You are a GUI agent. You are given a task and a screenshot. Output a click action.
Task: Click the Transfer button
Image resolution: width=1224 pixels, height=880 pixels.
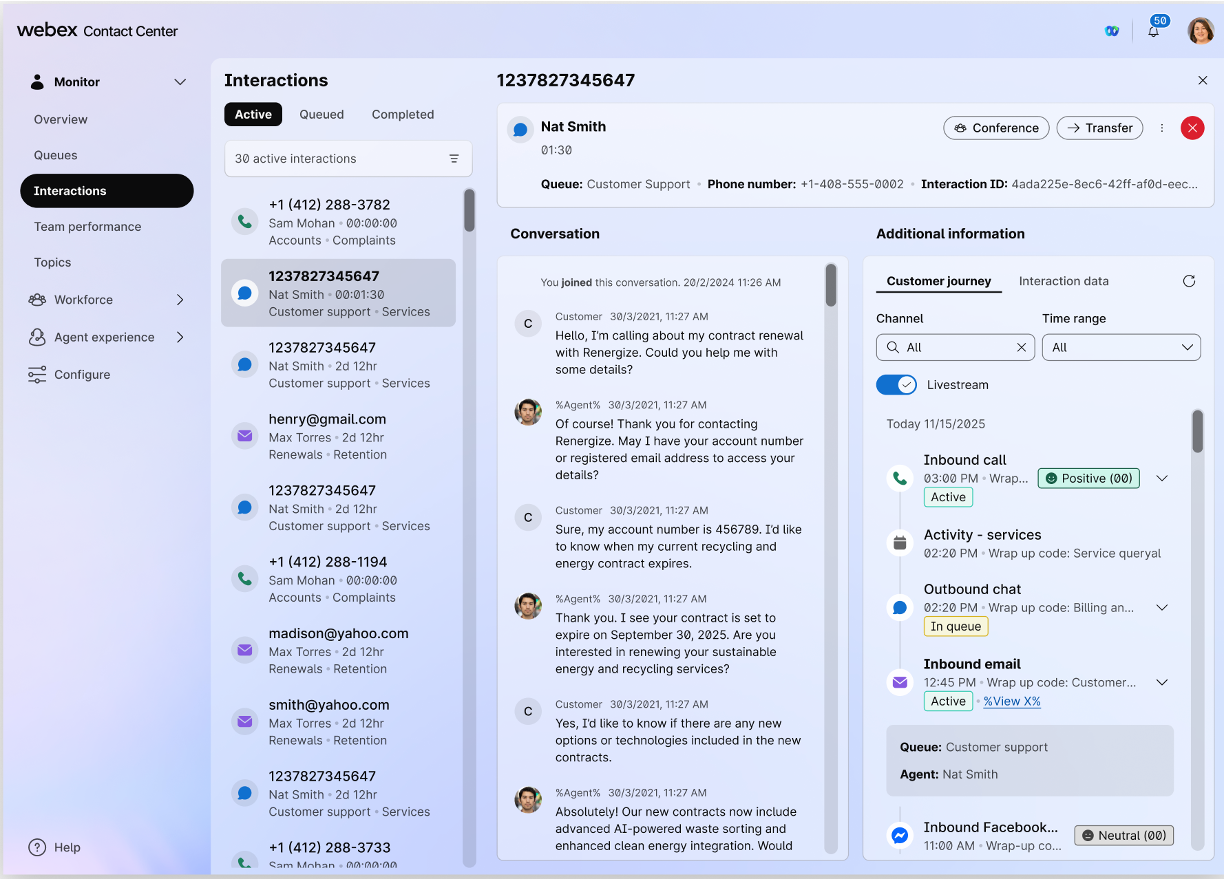1099,128
